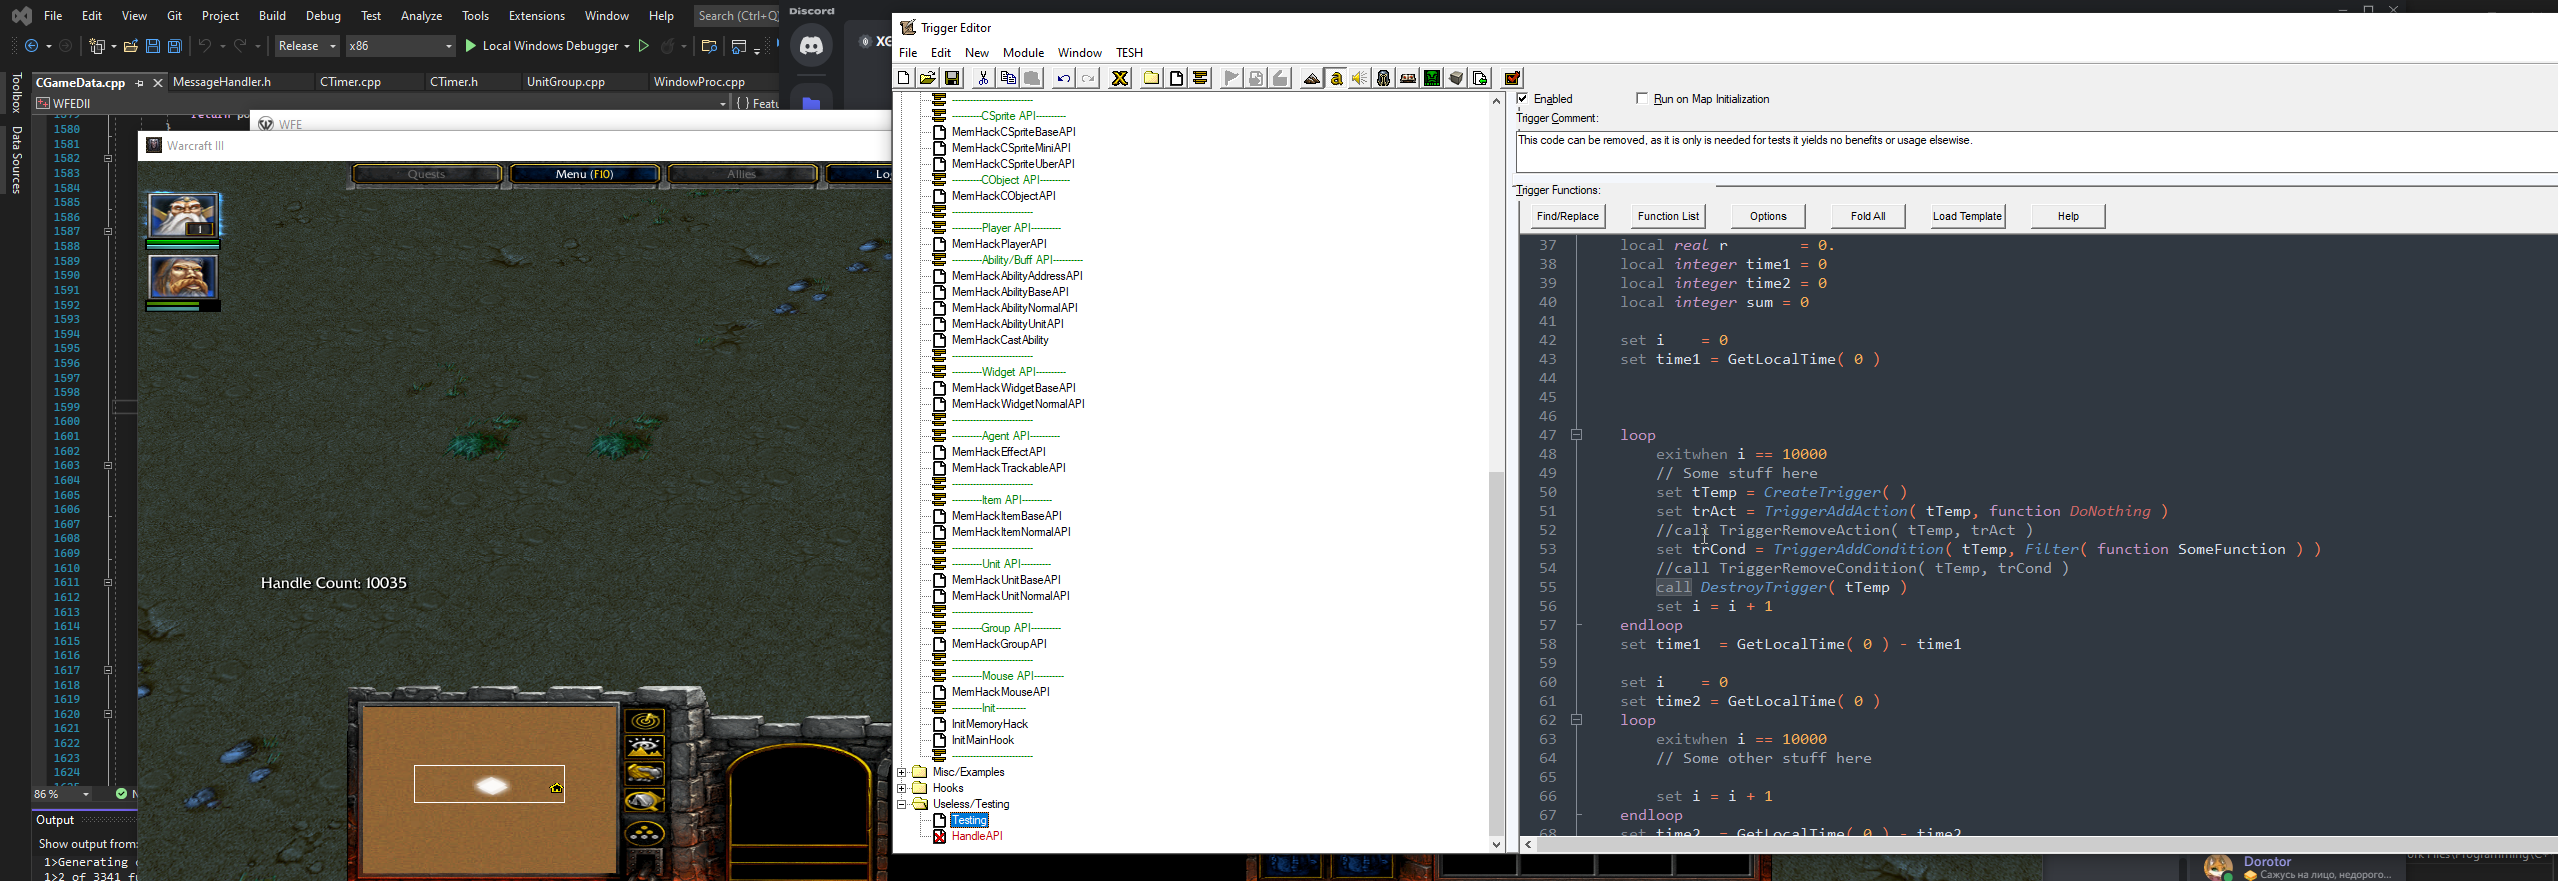Image resolution: width=2558 pixels, height=881 pixels.
Task: Click the Discord home logo icon
Action: coord(811,46)
